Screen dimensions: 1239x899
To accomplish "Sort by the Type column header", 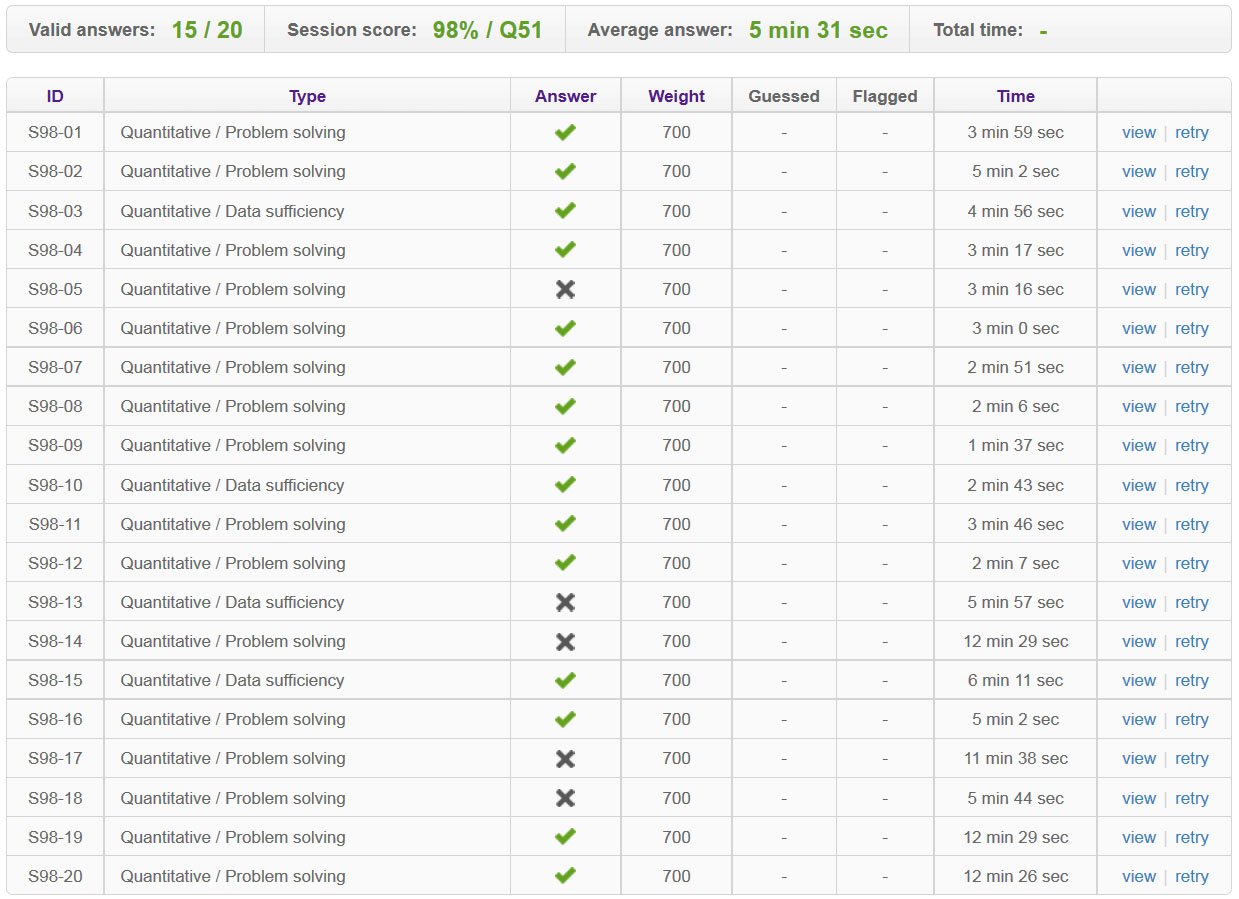I will click(x=307, y=96).
